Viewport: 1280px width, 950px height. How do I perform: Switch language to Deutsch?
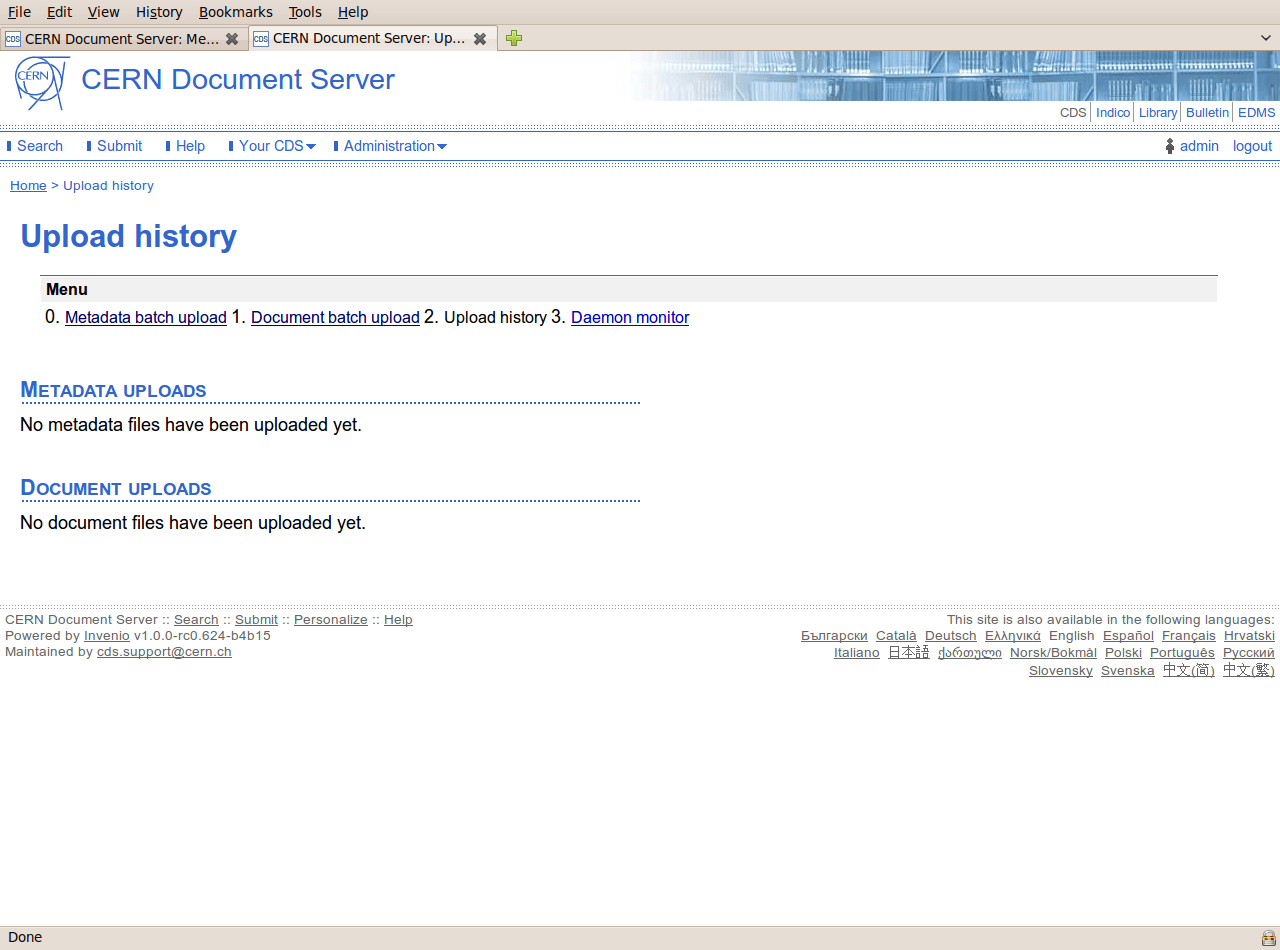point(951,636)
